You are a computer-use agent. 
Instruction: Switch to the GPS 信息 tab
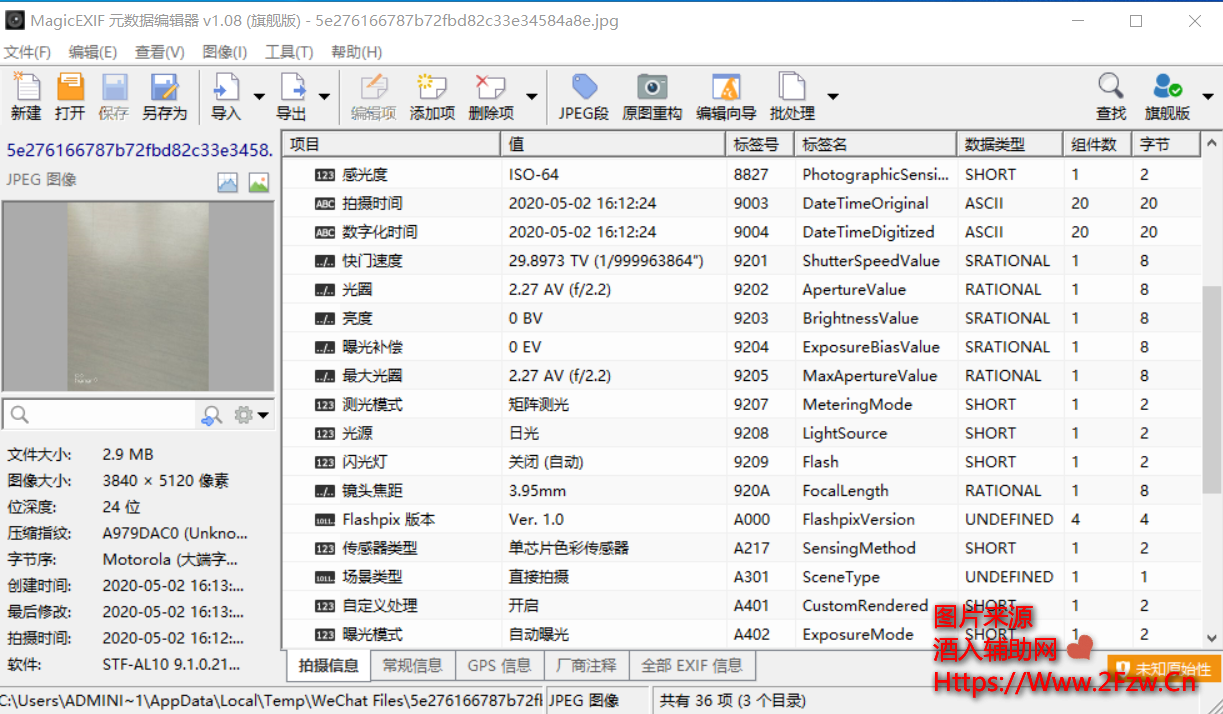498,664
